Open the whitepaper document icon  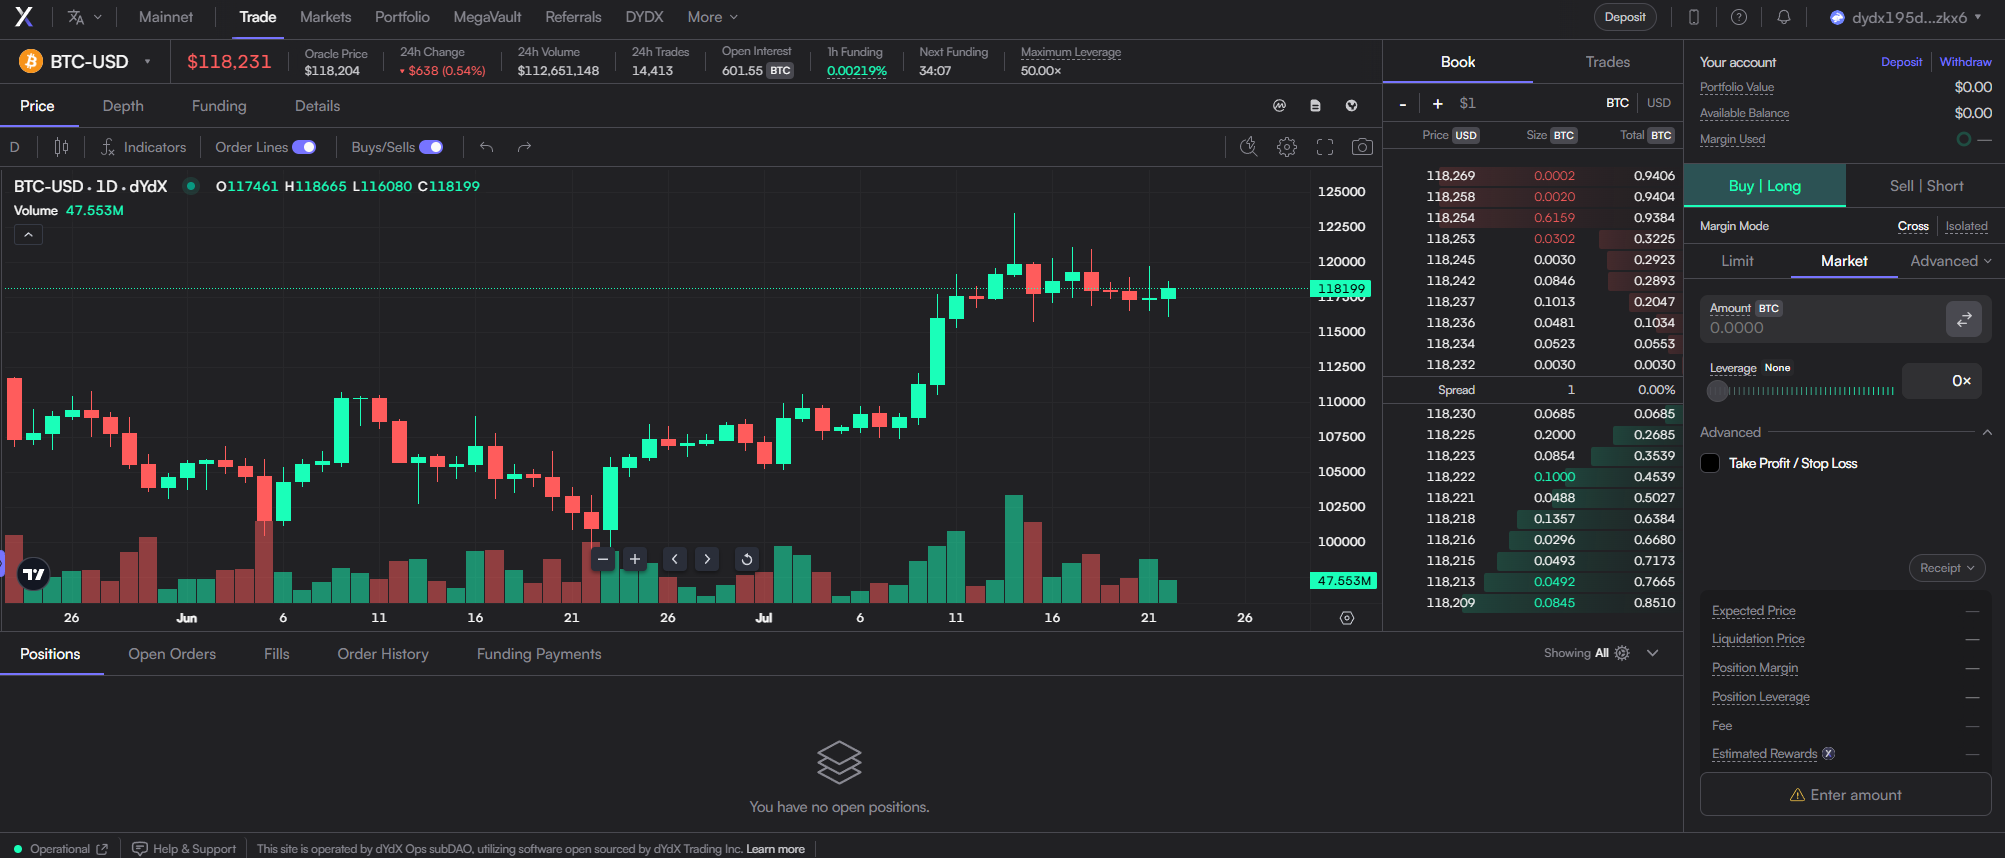tap(1315, 106)
